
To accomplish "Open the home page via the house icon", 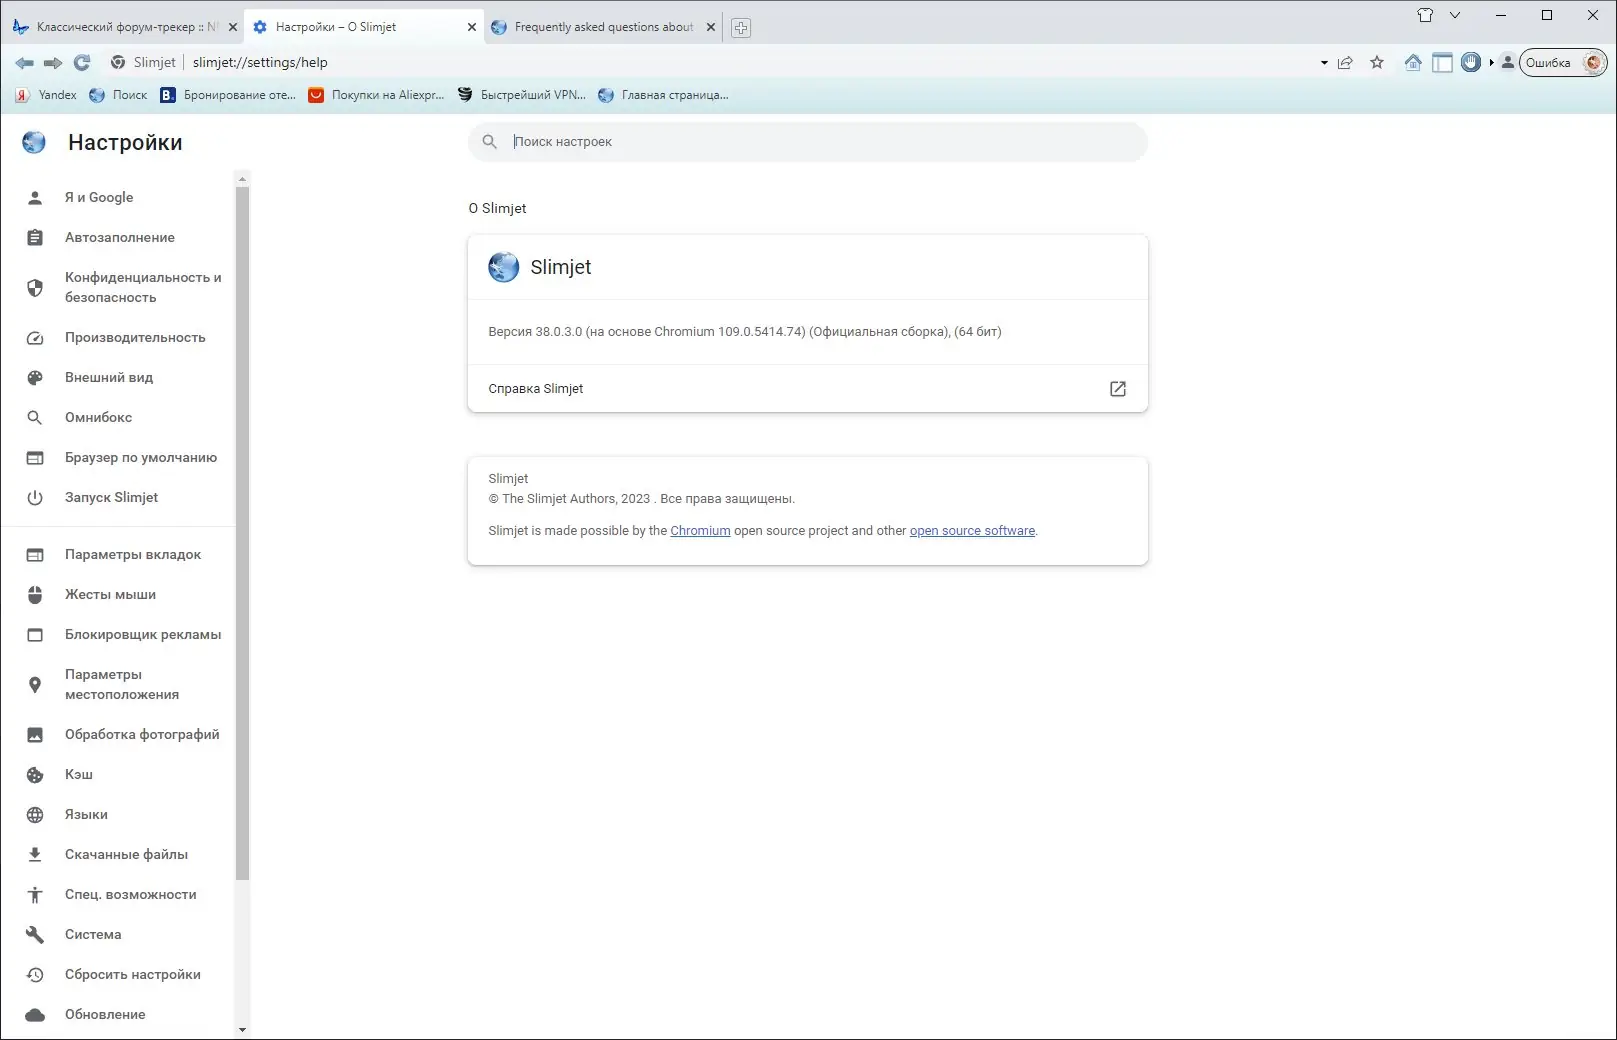I will (1413, 62).
